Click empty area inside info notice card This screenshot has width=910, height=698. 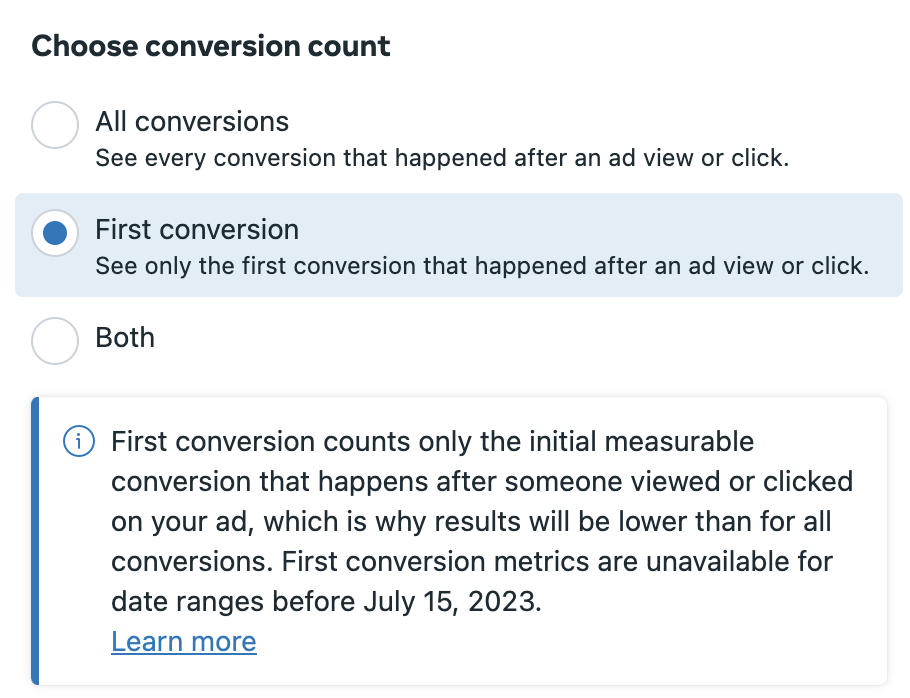[580, 644]
